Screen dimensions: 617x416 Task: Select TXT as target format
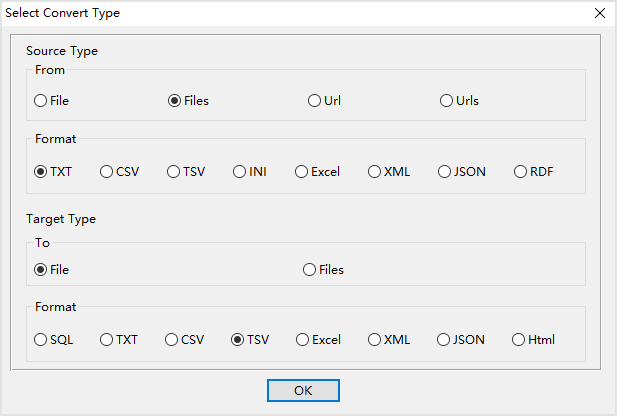(107, 339)
